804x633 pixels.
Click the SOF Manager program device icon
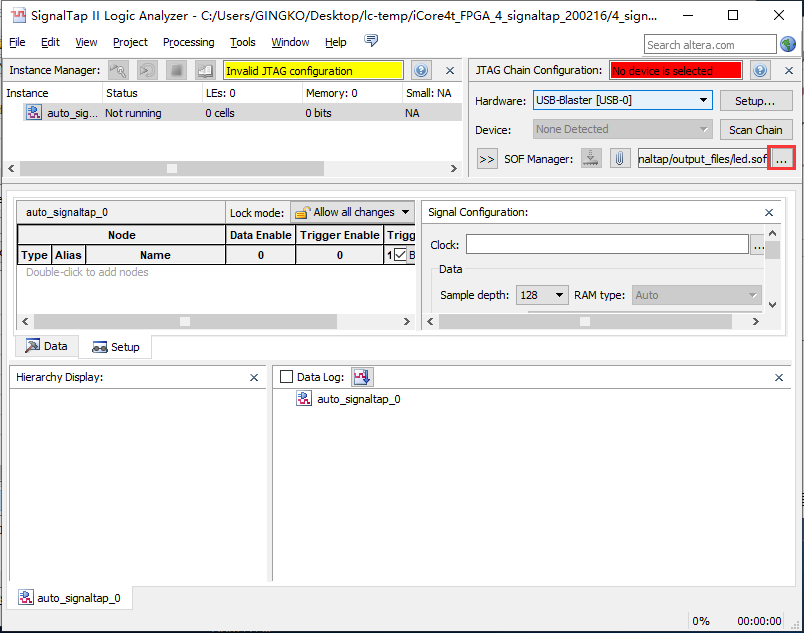click(x=591, y=159)
